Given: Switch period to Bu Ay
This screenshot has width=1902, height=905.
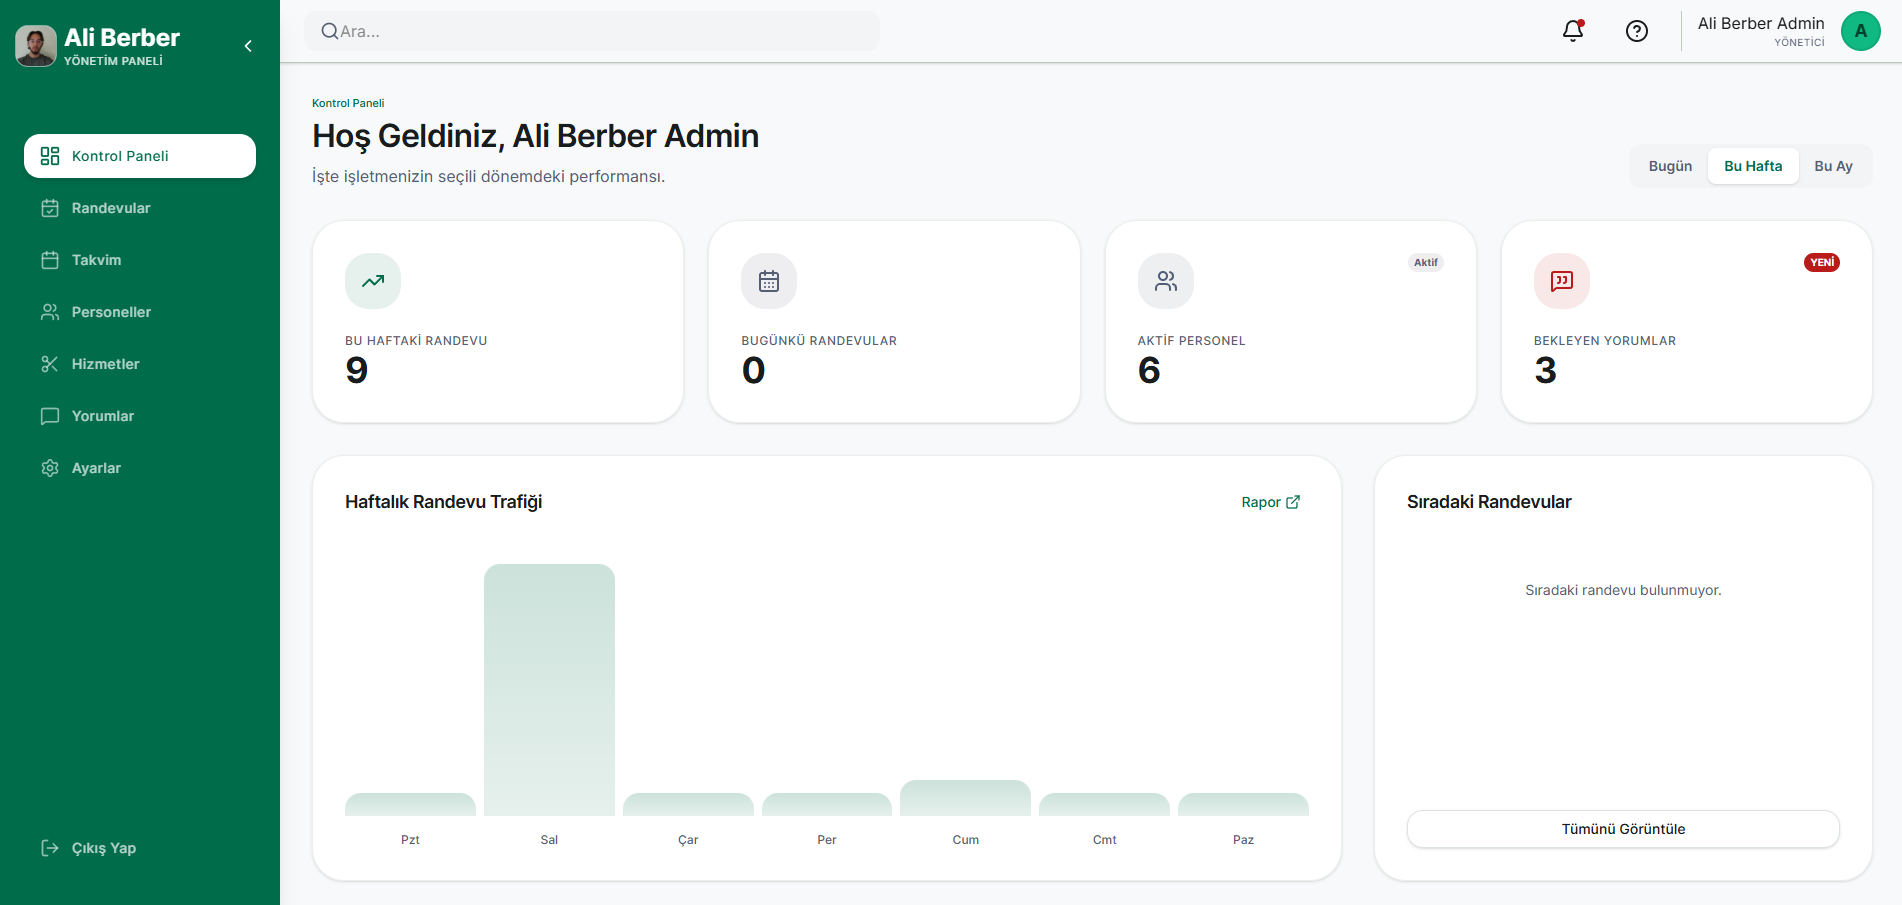Looking at the screenshot, I should tap(1834, 166).
